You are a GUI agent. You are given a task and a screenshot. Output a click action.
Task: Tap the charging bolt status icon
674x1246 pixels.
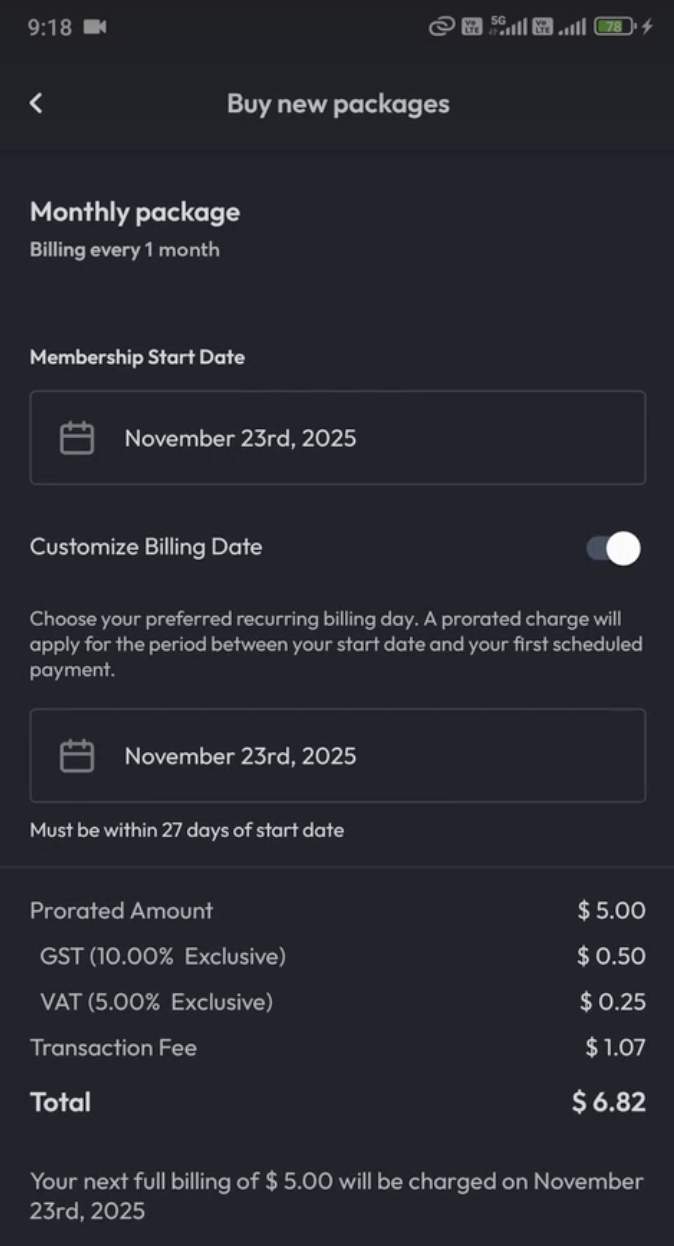647,28
